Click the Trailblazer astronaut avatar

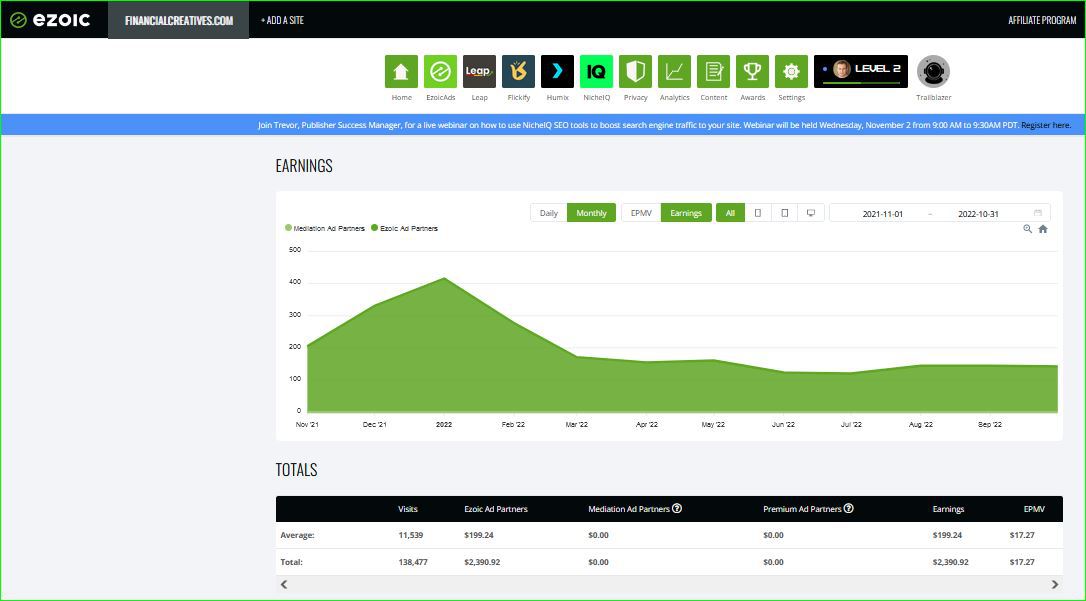[934, 71]
